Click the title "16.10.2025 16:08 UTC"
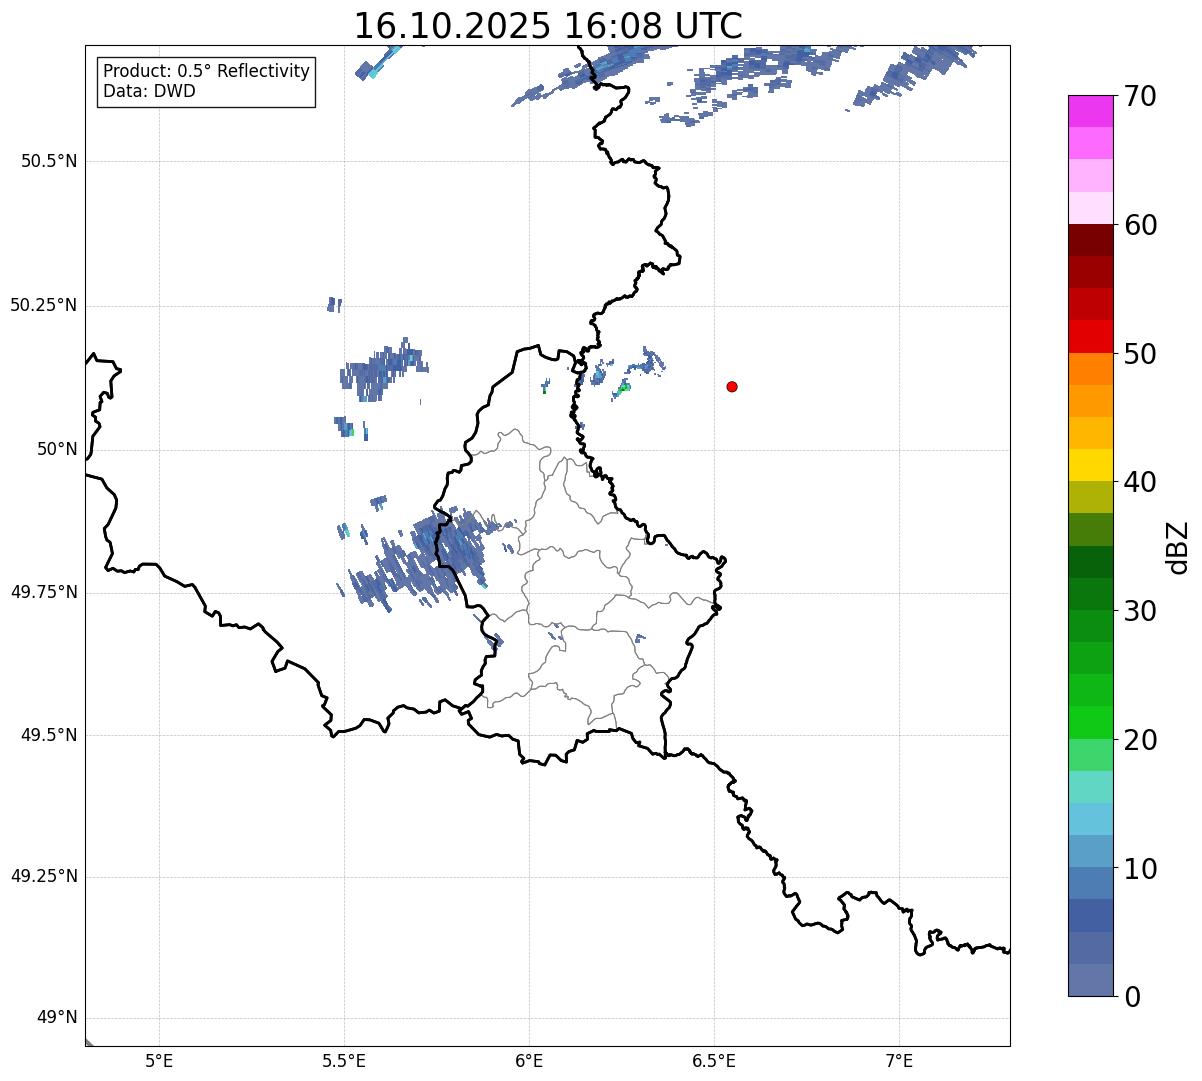 point(548,25)
